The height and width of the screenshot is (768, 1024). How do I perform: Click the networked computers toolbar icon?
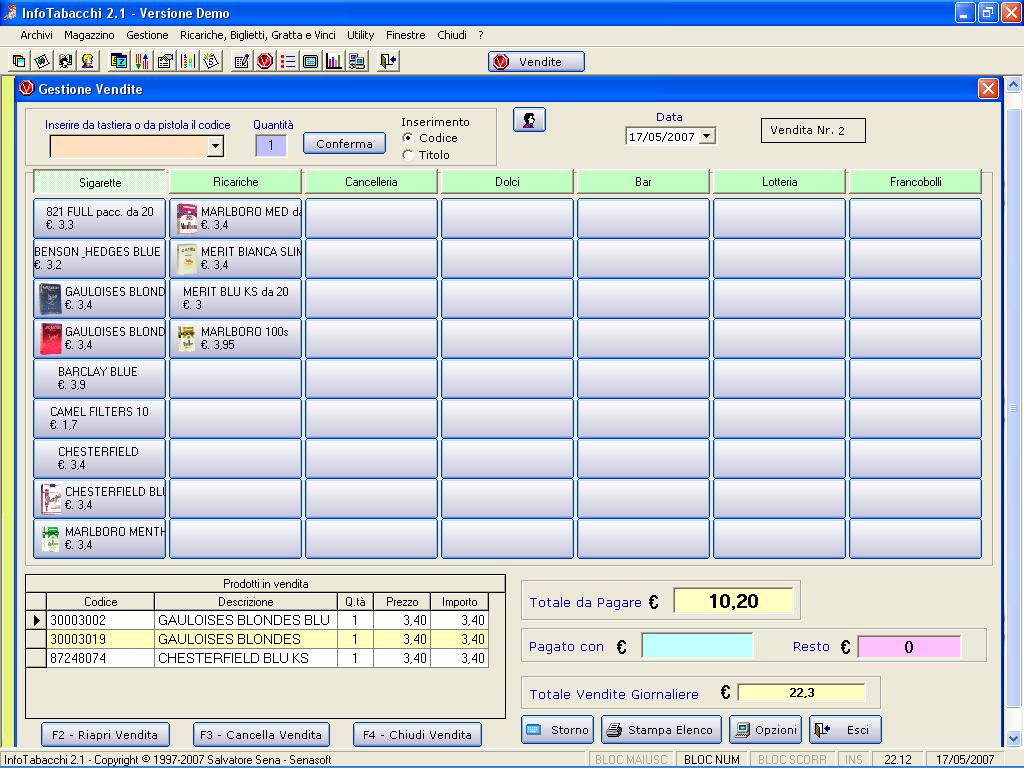tap(357, 61)
